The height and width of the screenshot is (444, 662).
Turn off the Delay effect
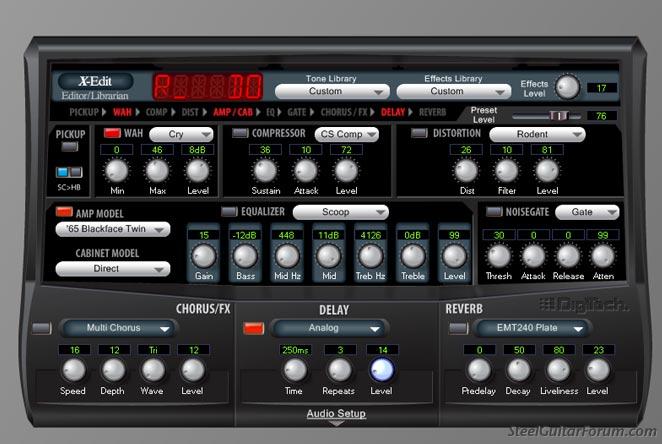click(254, 328)
